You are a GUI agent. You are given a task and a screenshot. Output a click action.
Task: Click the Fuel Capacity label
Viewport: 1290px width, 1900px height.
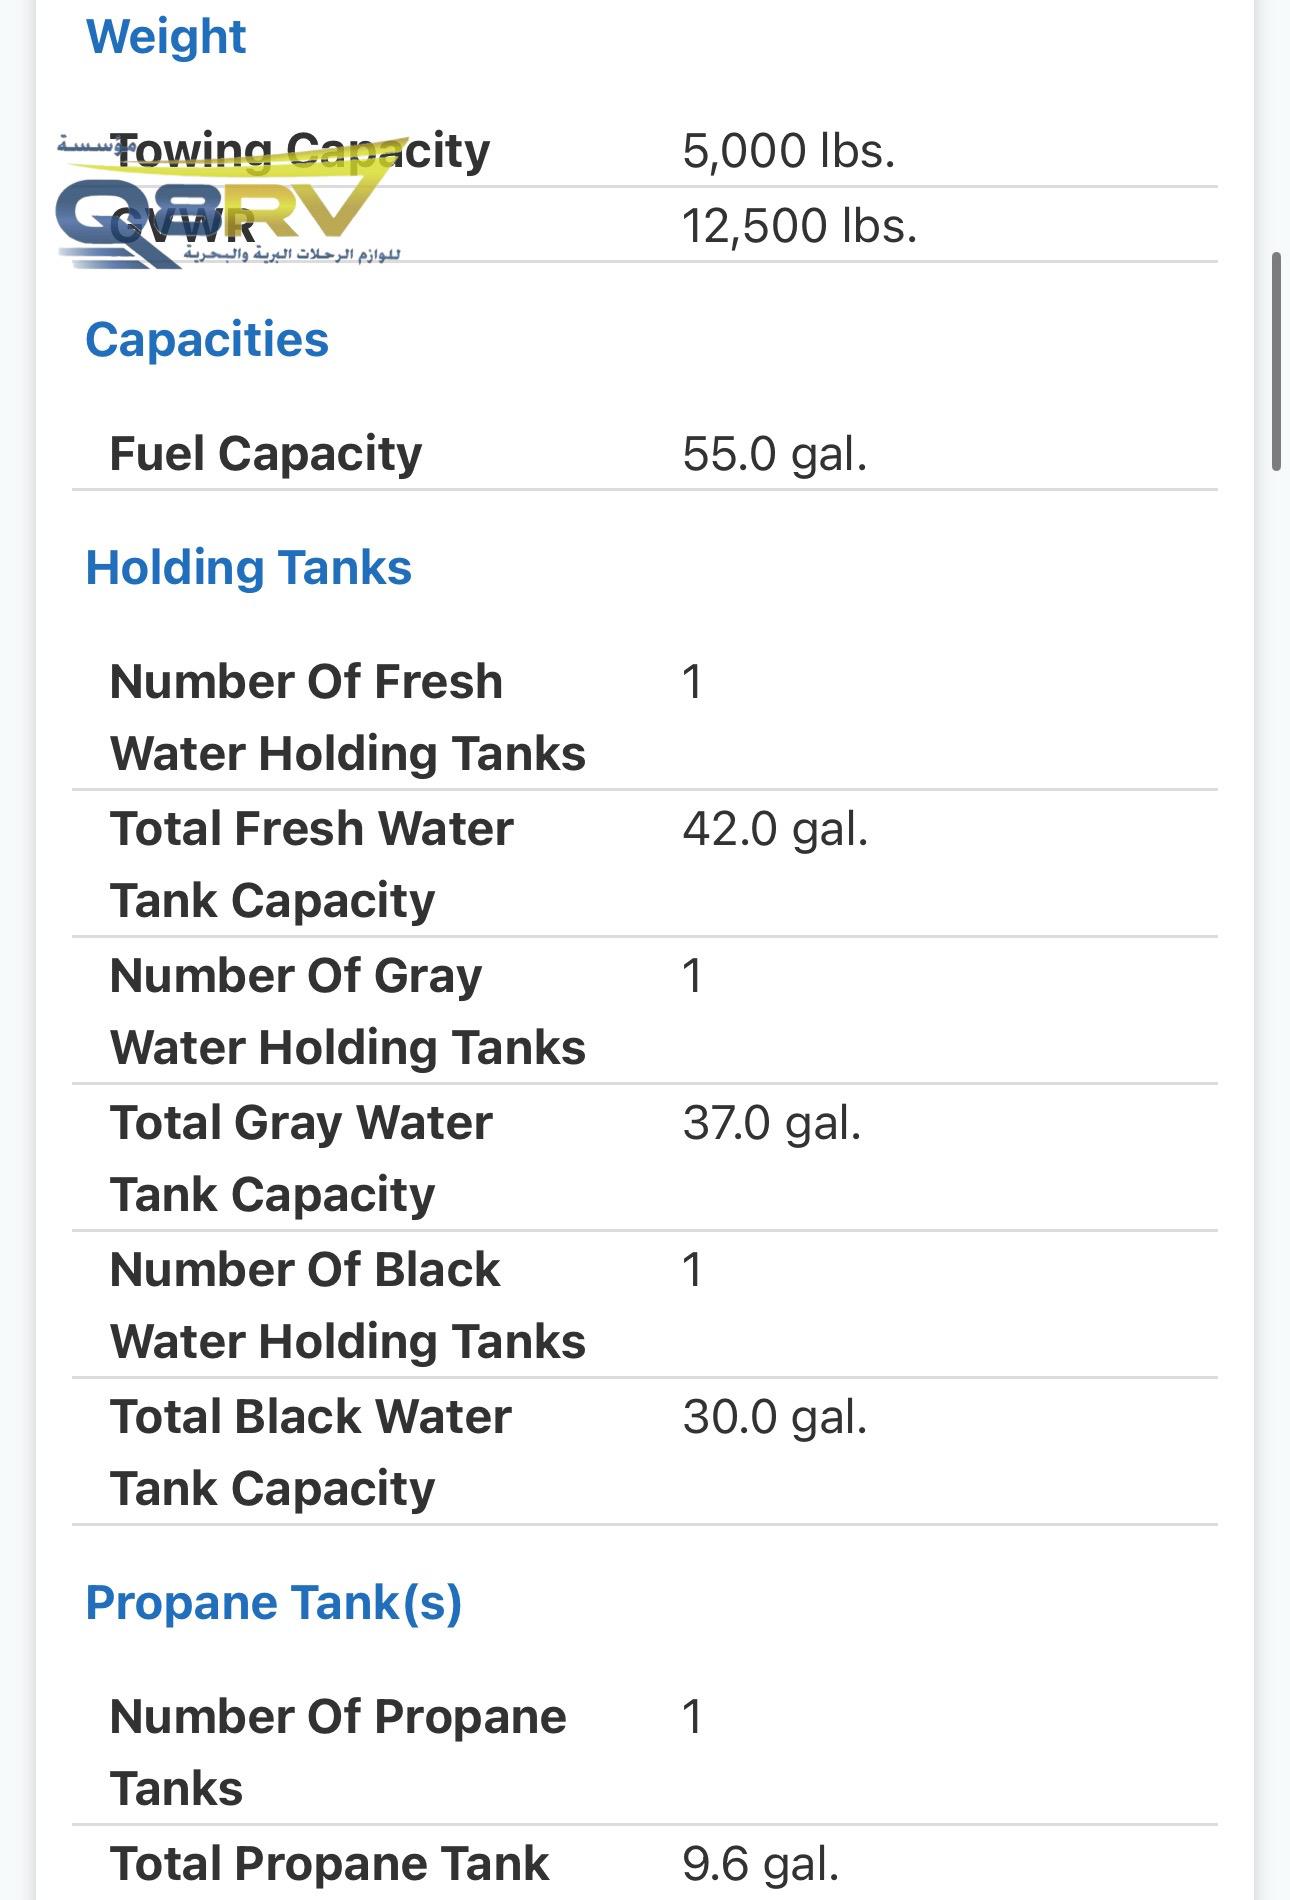tap(265, 454)
